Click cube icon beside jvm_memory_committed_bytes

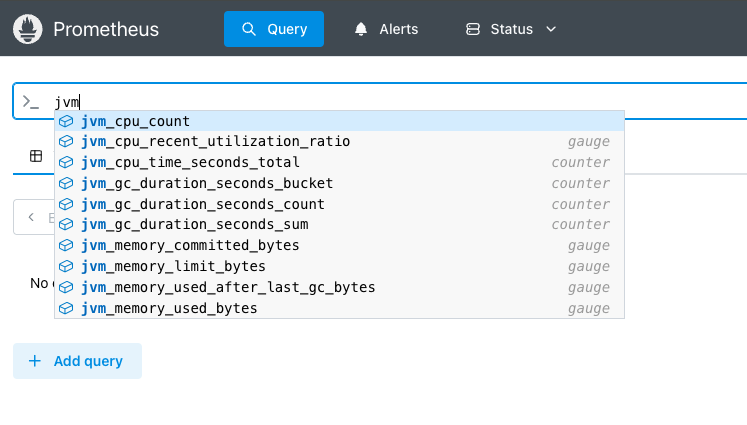pyautogui.click(x=66, y=245)
